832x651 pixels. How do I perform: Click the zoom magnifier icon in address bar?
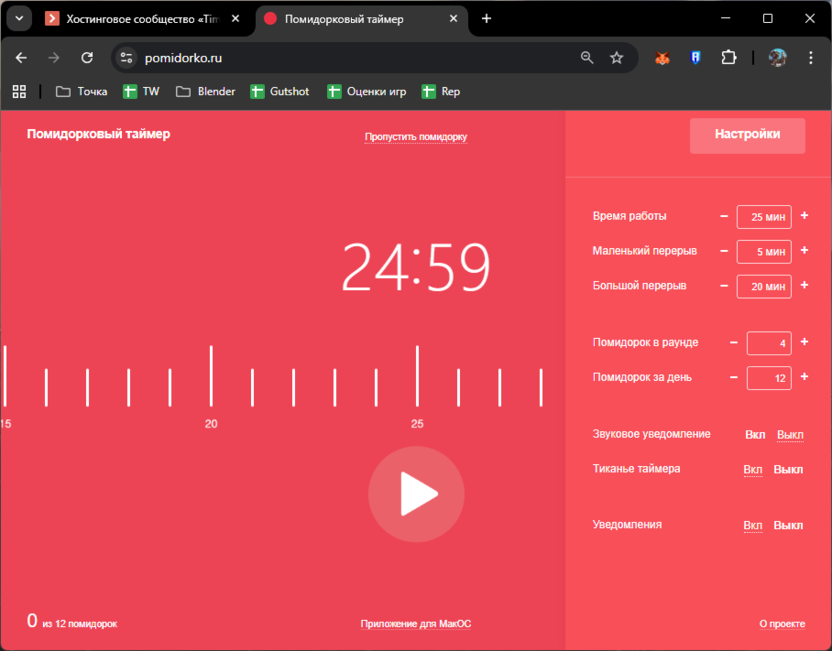click(586, 57)
